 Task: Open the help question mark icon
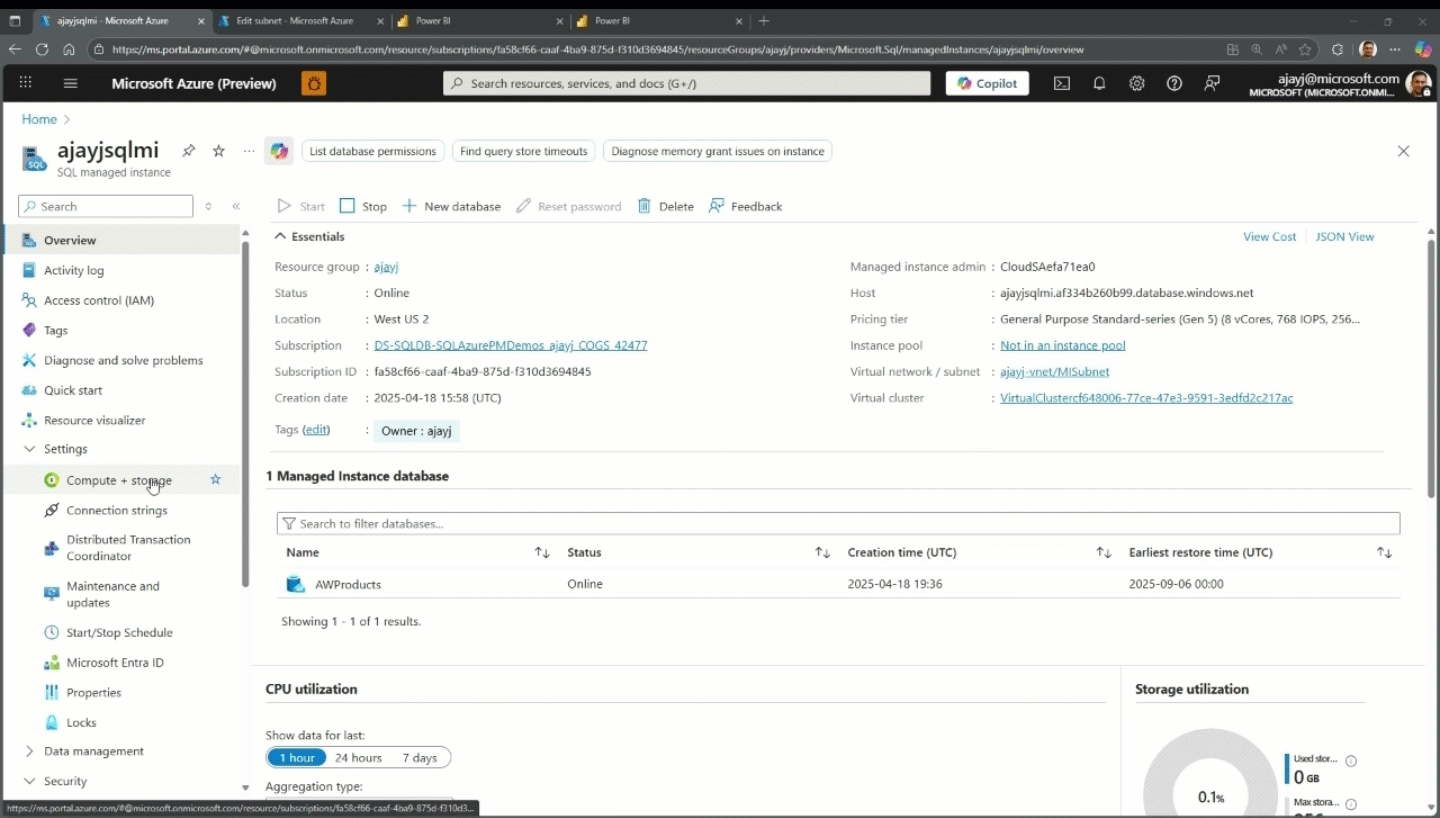pos(1175,83)
